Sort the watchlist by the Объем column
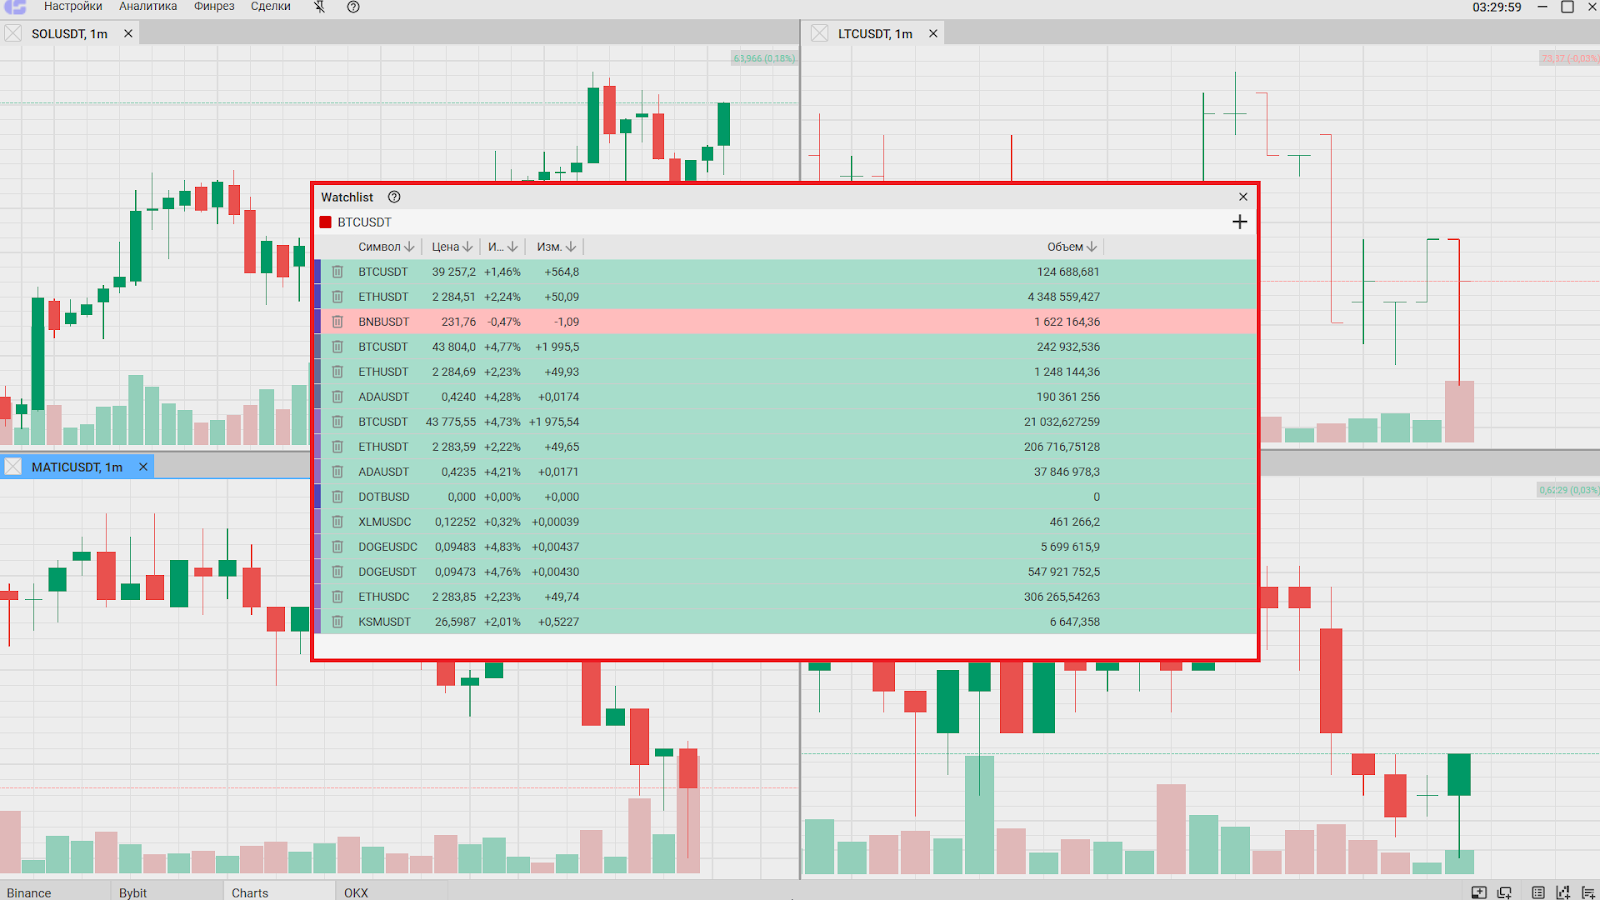 1071,247
